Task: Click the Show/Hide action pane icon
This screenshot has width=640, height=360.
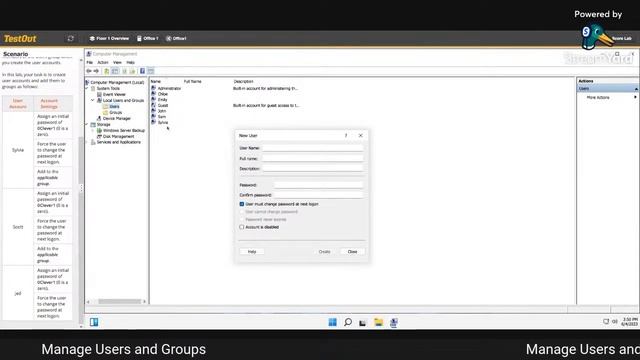Action: pos(151,71)
